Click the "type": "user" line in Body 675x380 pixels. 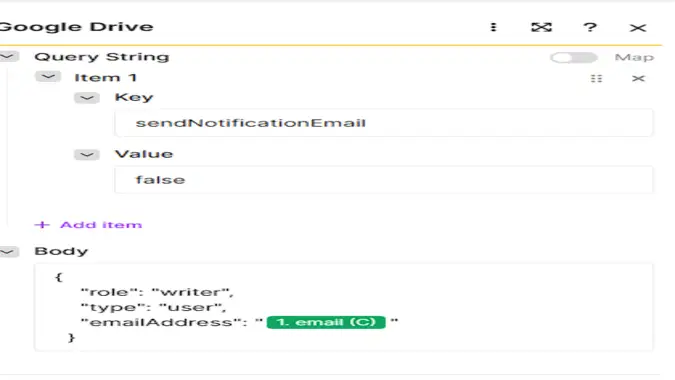pyautogui.click(x=153, y=307)
